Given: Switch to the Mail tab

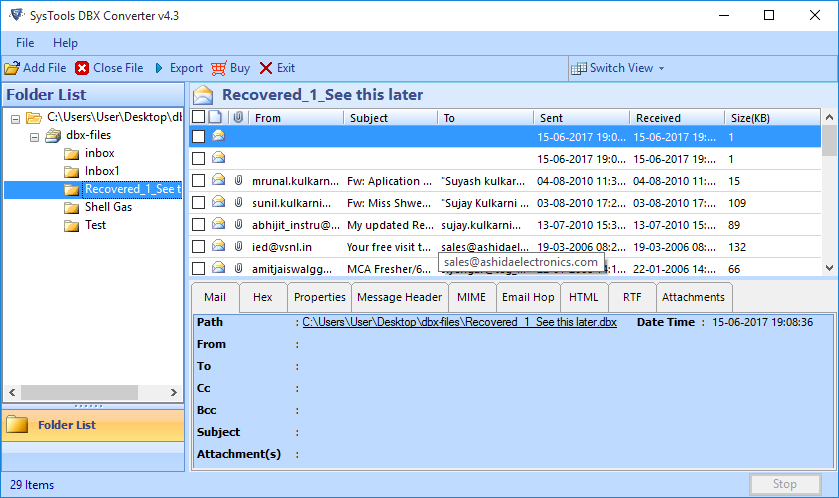Looking at the screenshot, I should [215, 297].
